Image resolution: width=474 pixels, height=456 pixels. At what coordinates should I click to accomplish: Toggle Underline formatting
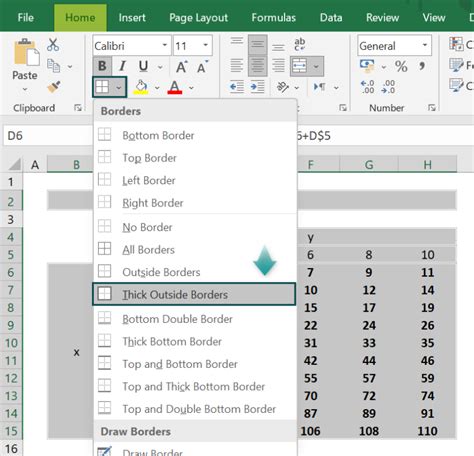click(x=143, y=66)
